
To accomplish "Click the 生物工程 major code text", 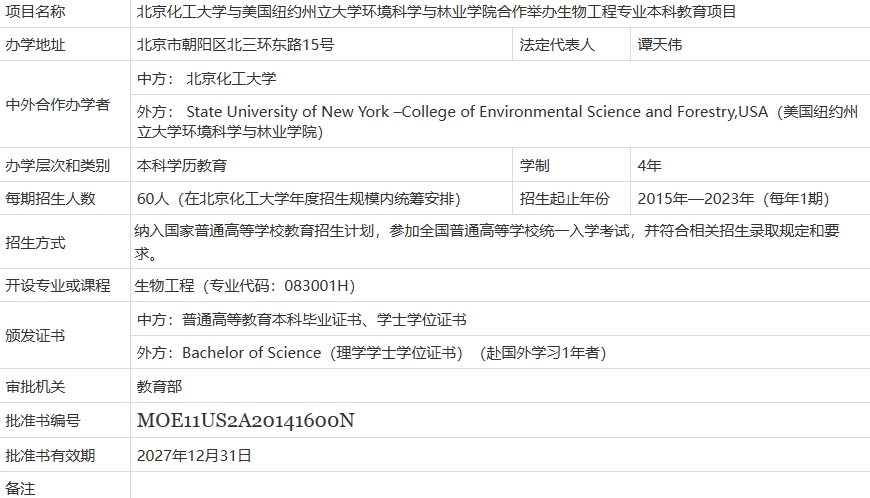I will pyautogui.click(x=245, y=286).
